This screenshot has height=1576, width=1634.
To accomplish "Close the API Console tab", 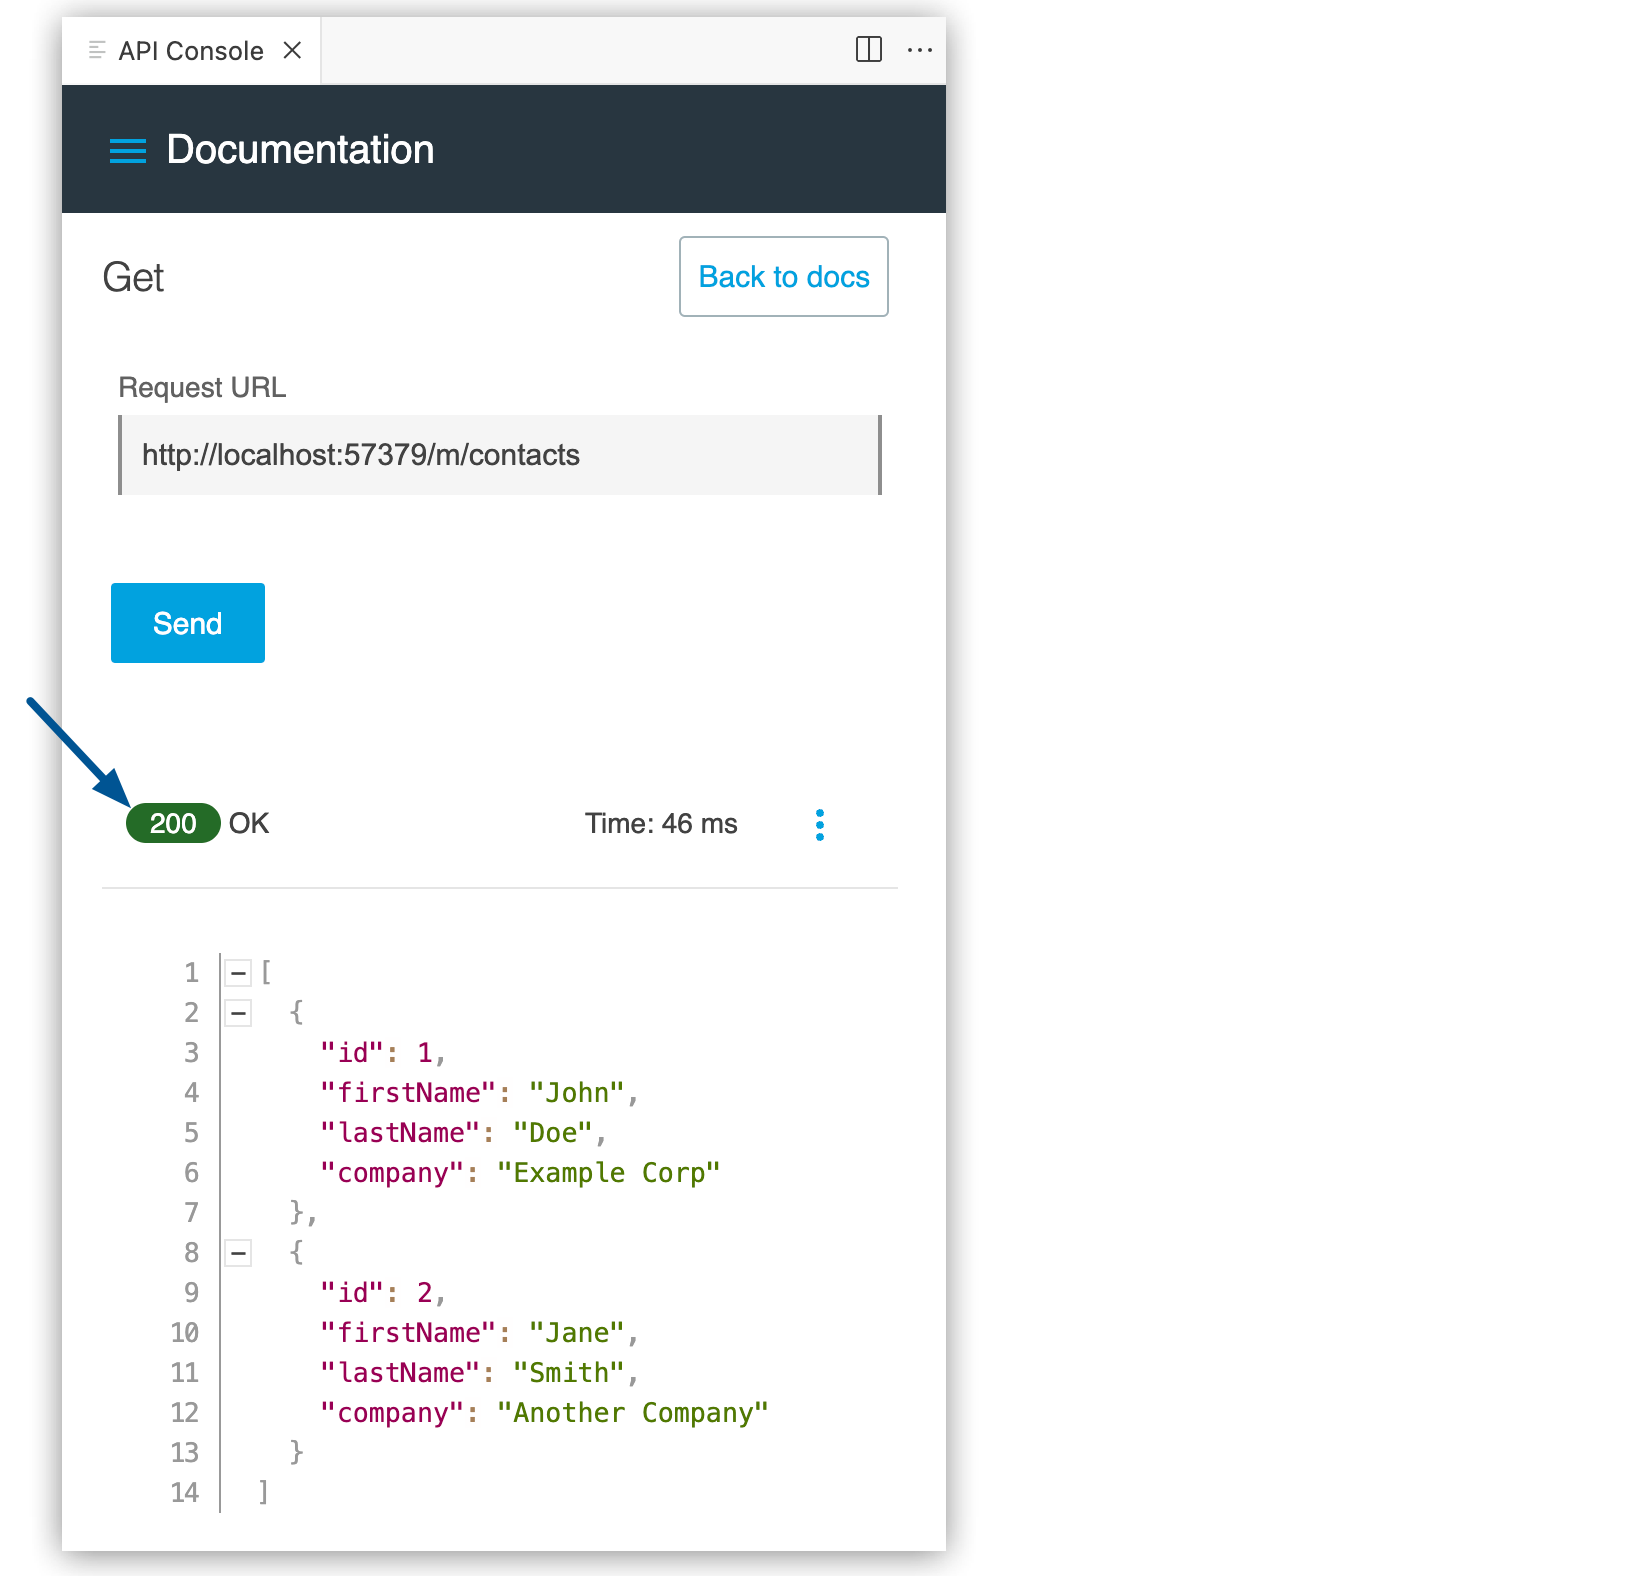I will coord(292,49).
